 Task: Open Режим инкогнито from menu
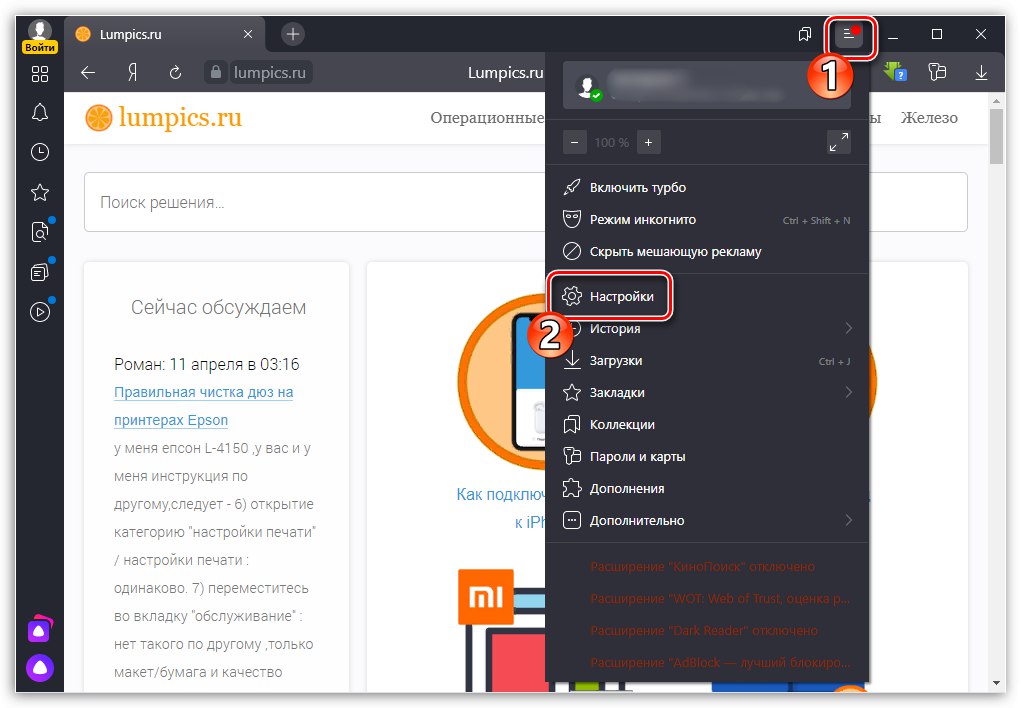pyautogui.click(x=706, y=219)
